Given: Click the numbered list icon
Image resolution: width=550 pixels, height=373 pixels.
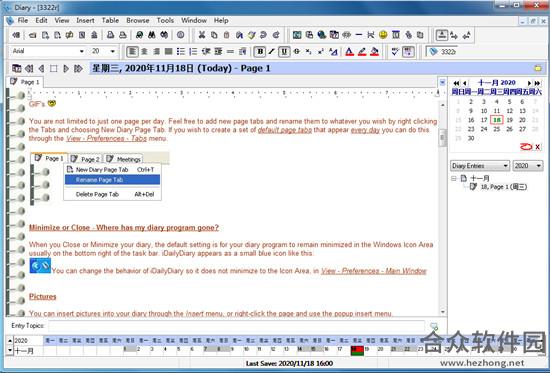Looking at the screenshot, I should tap(193, 52).
